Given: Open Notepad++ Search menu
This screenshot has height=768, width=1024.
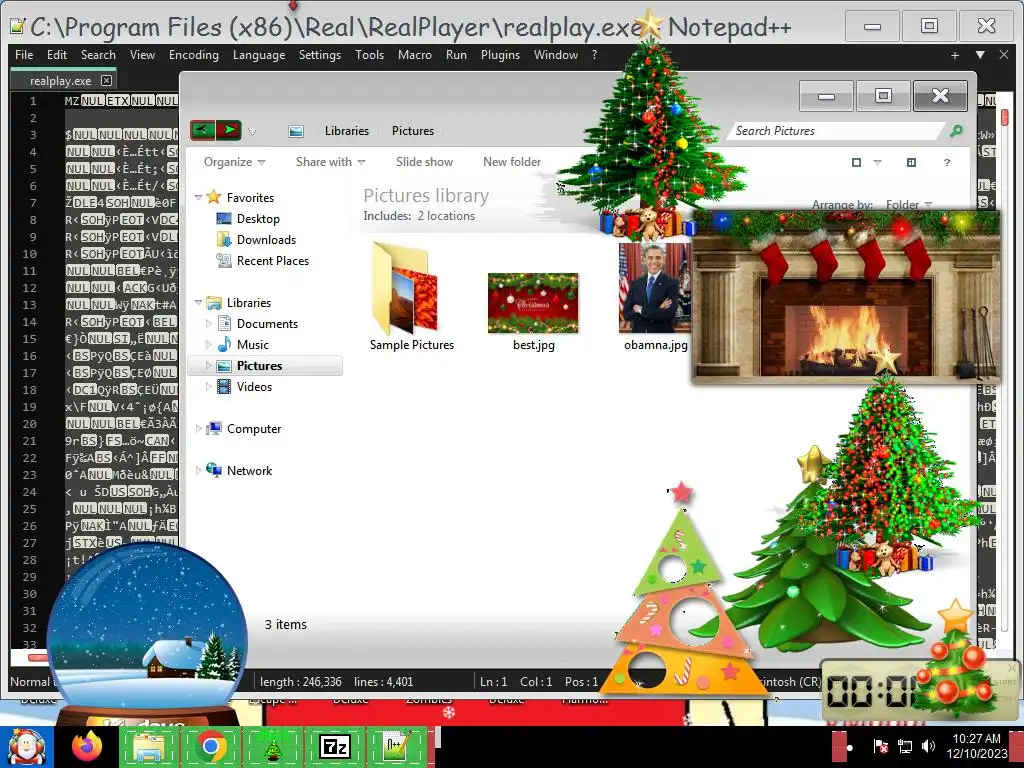Looking at the screenshot, I should click(98, 55).
